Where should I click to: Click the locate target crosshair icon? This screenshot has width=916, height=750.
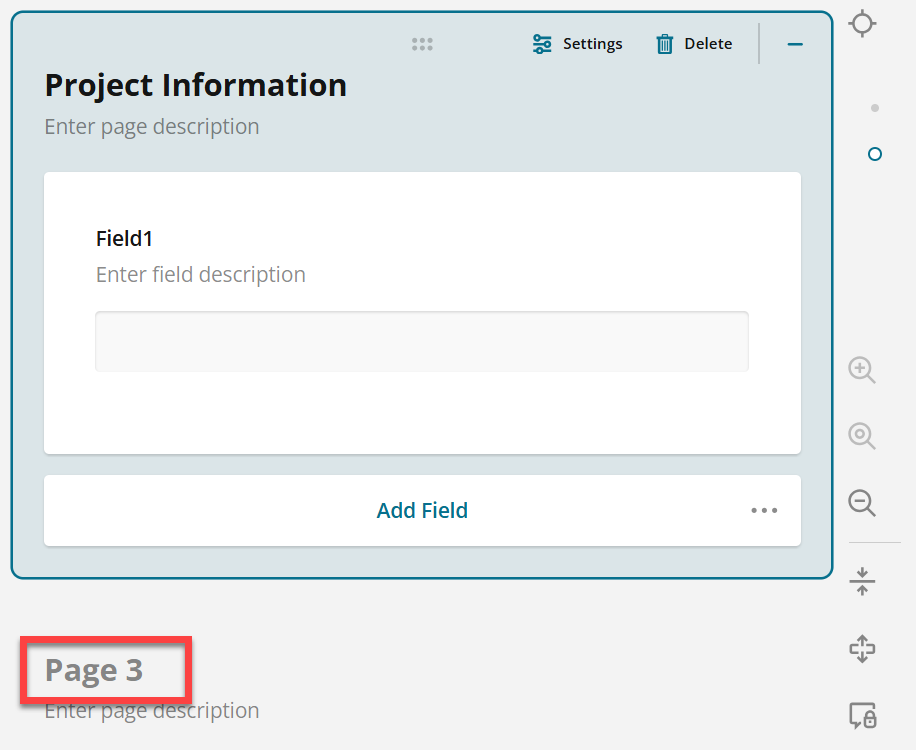[862, 24]
